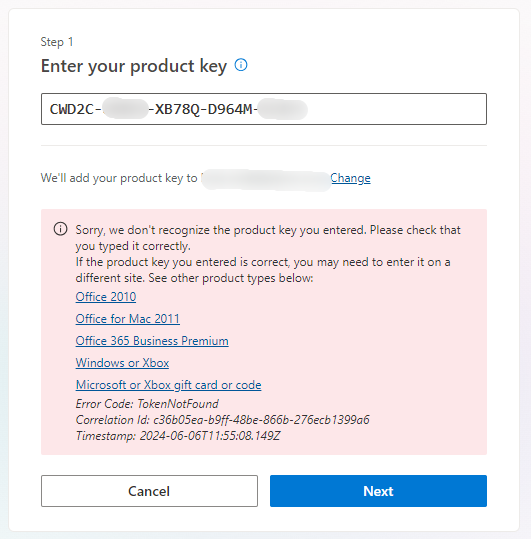The height and width of the screenshot is (539, 531).
Task: Click the info icon beside Enter your product key
Action: [x=241, y=65]
